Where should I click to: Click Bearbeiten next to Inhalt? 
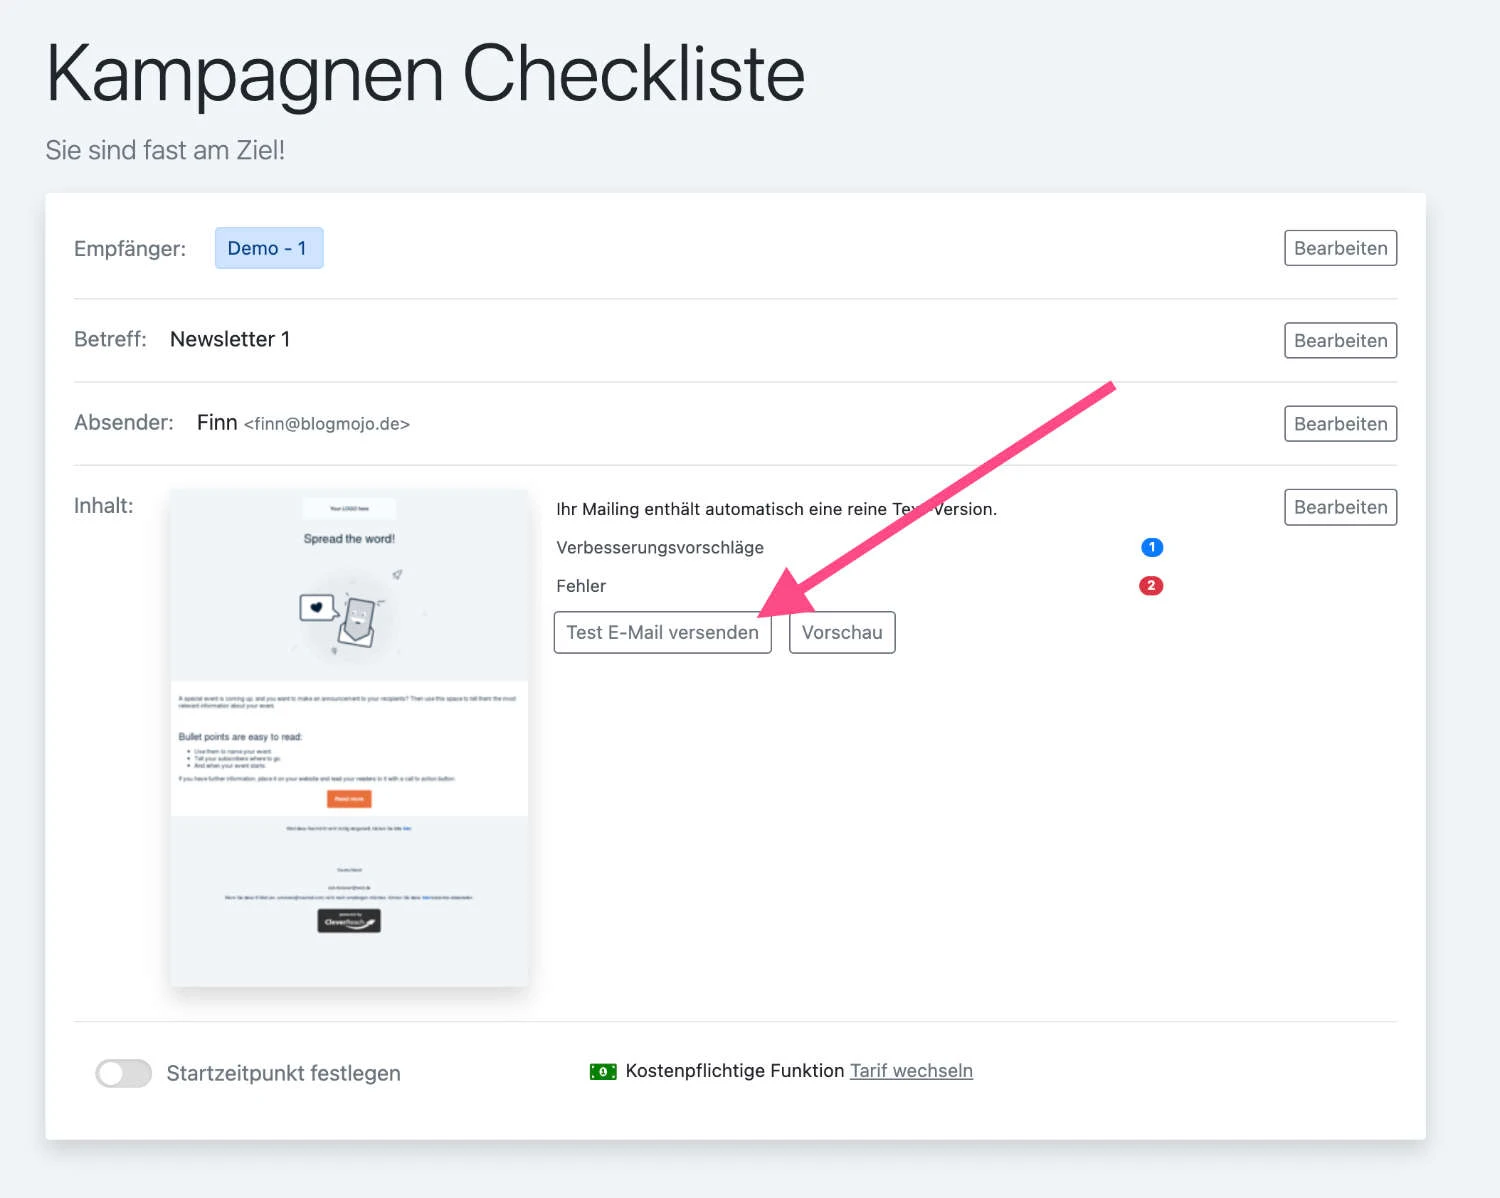pyautogui.click(x=1340, y=507)
